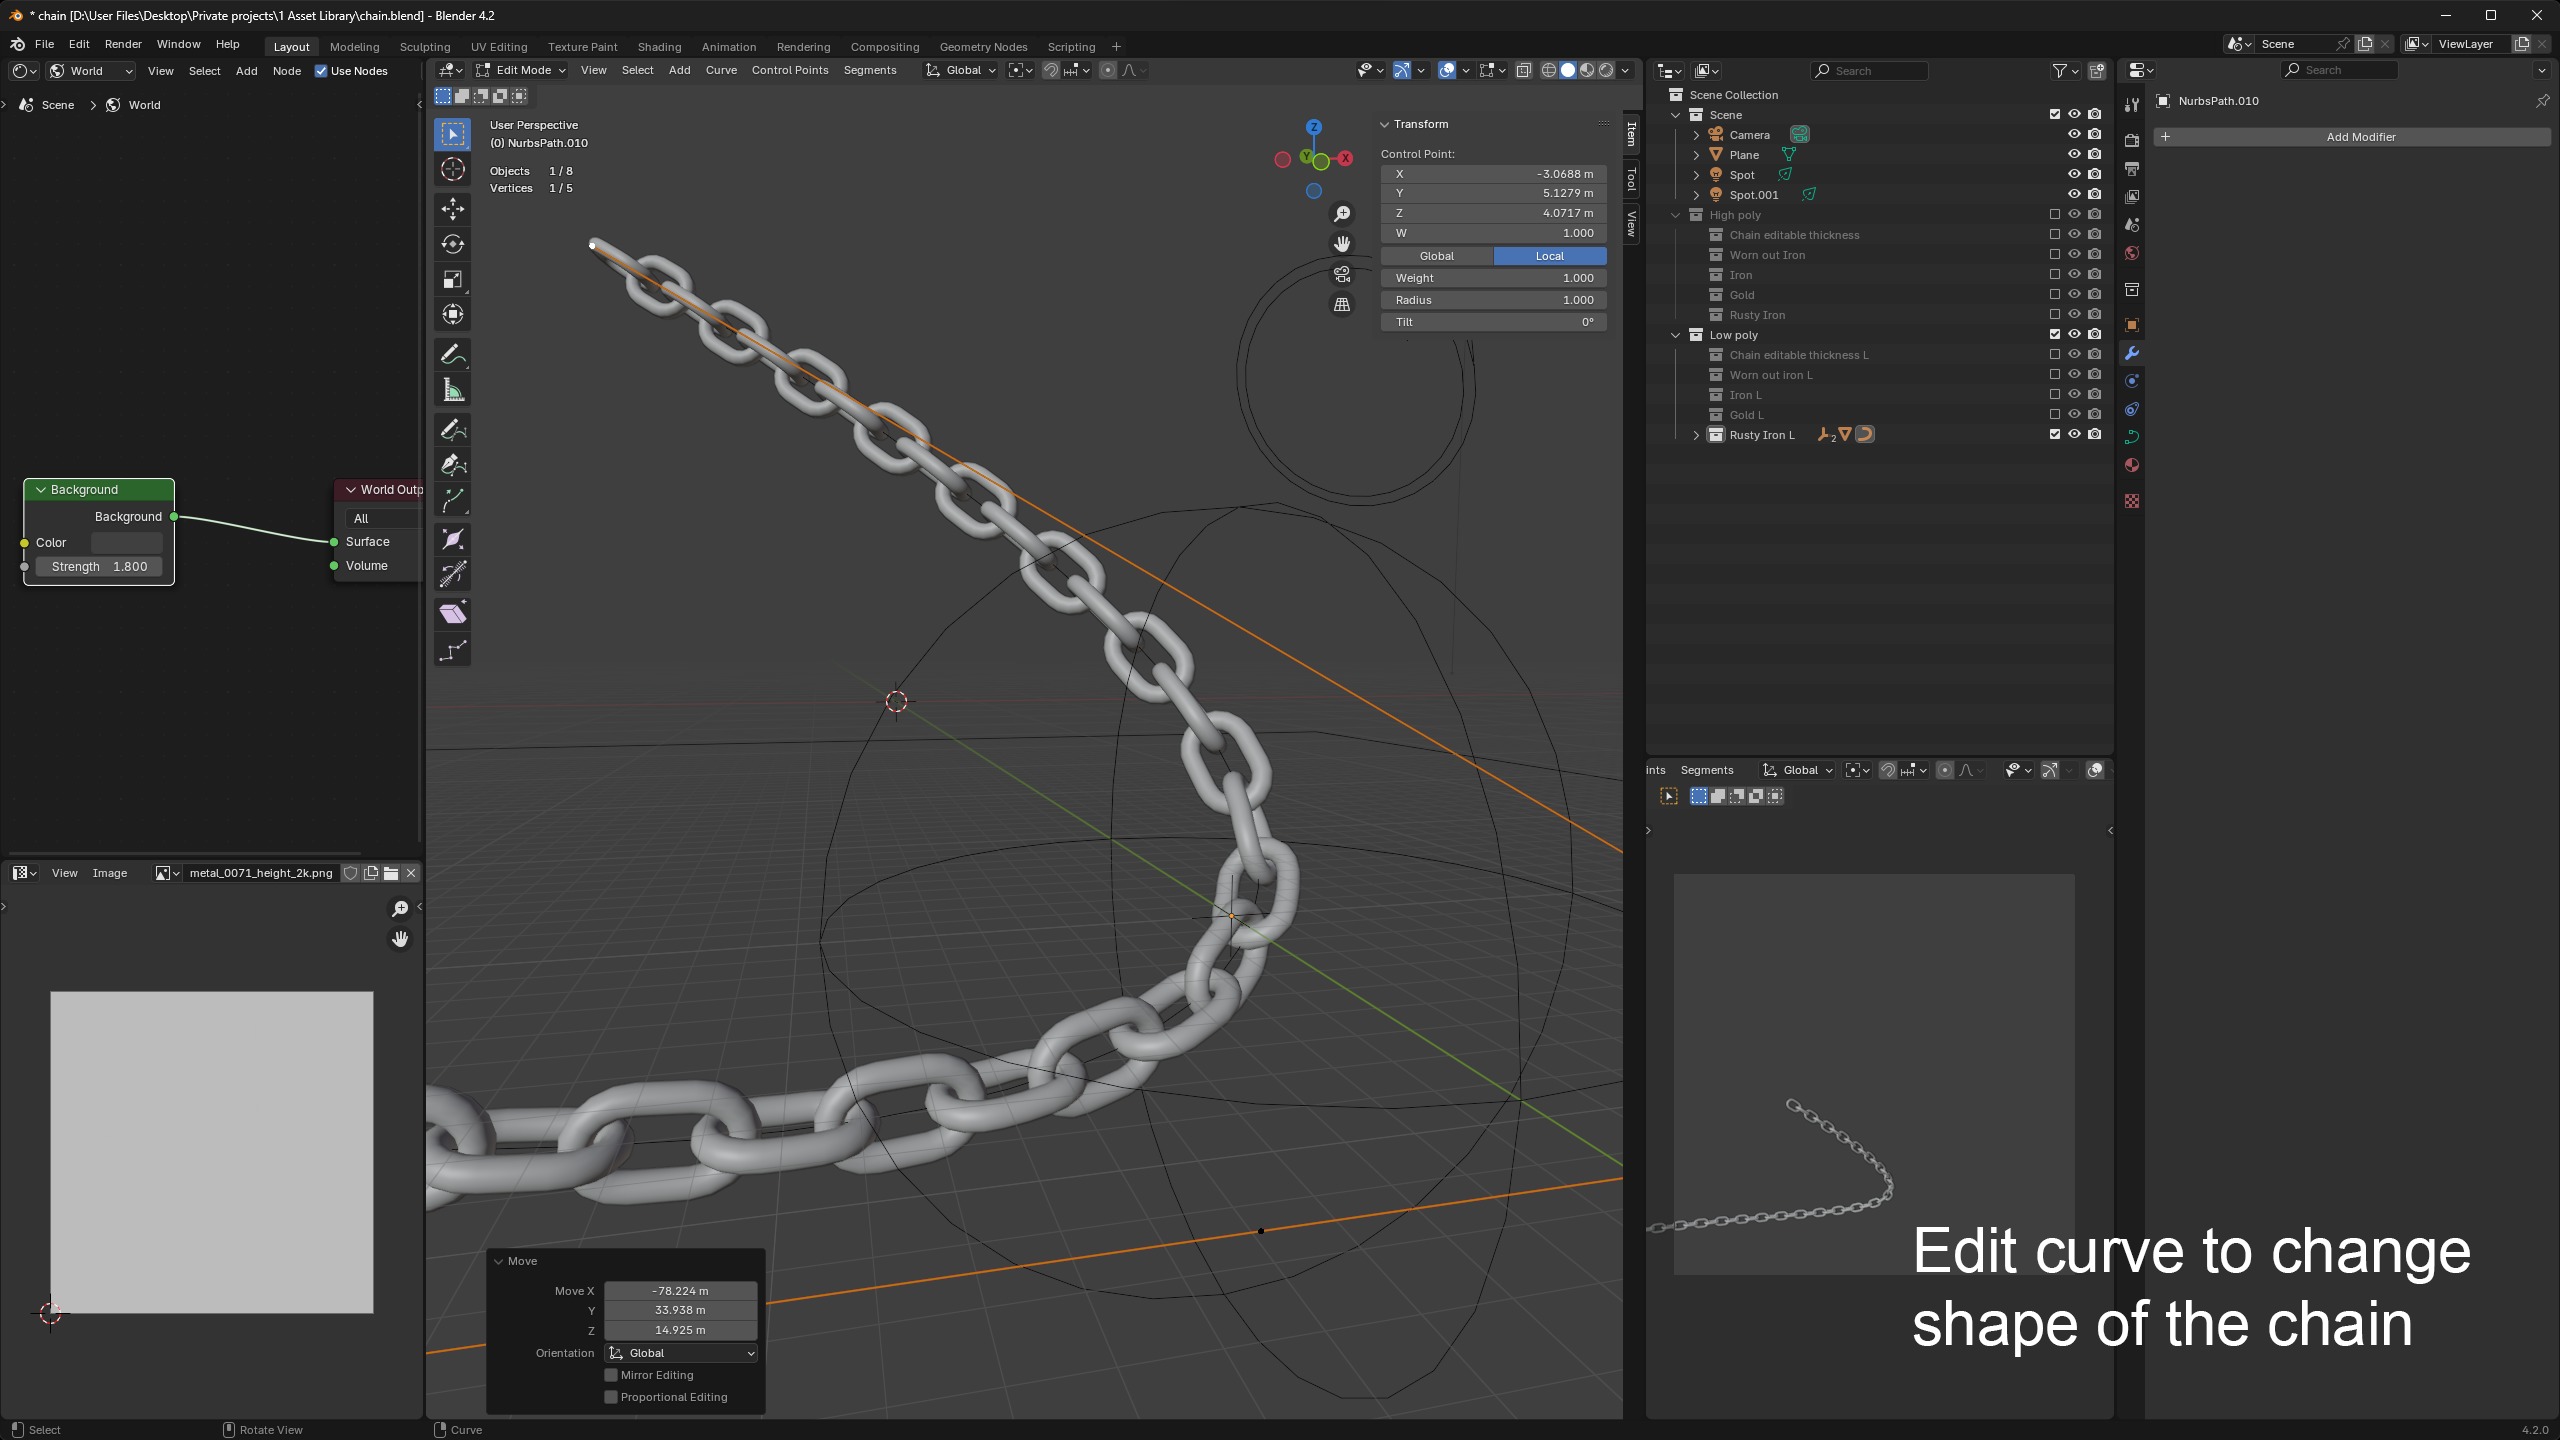Image resolution: width=2560 pixels, height=1440 pixels.
Task: Enable Proportional Editing checkbox
Action: pyautogui.click(x=611, y=1397)
